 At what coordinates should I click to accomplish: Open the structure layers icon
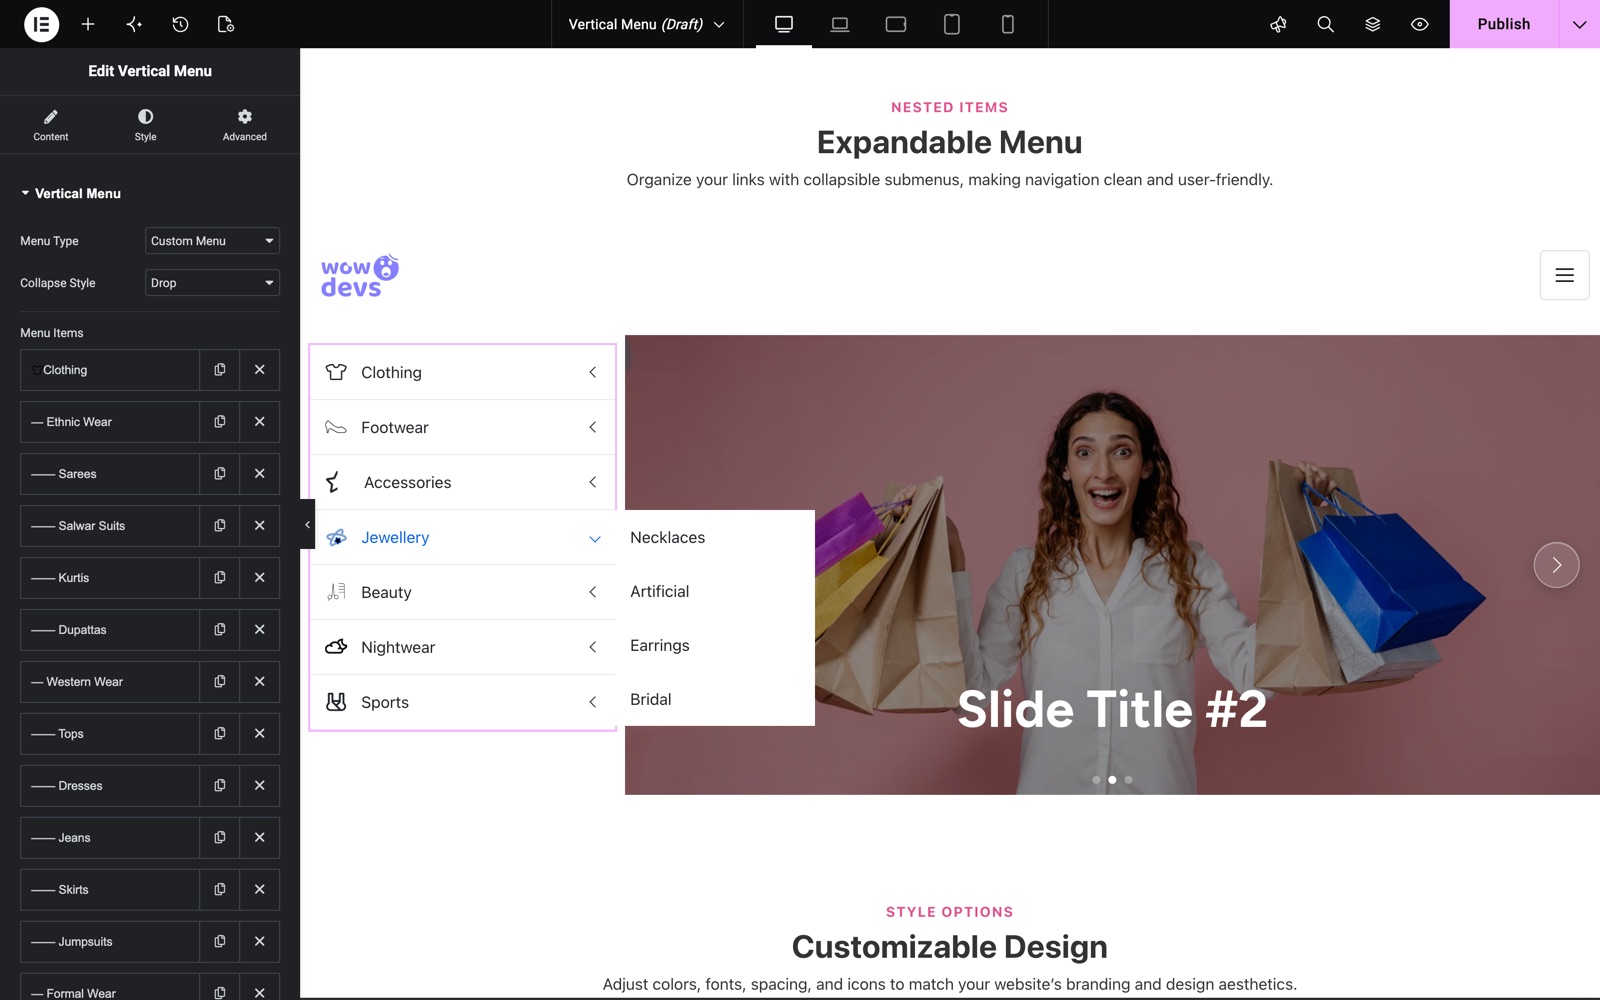point(1372,24)
